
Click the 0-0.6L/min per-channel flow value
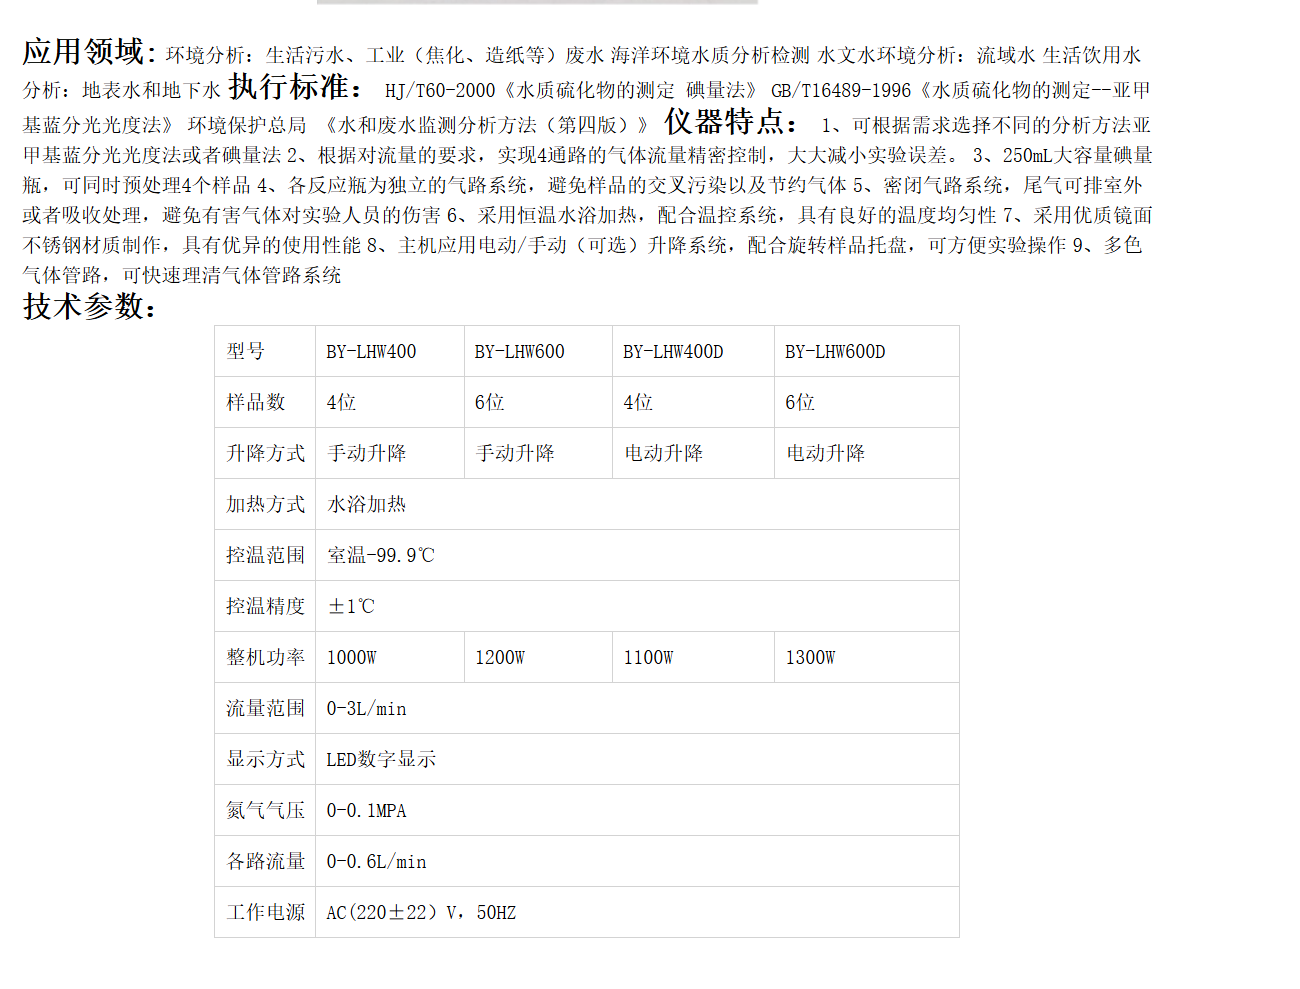click(x=376, y=862)
